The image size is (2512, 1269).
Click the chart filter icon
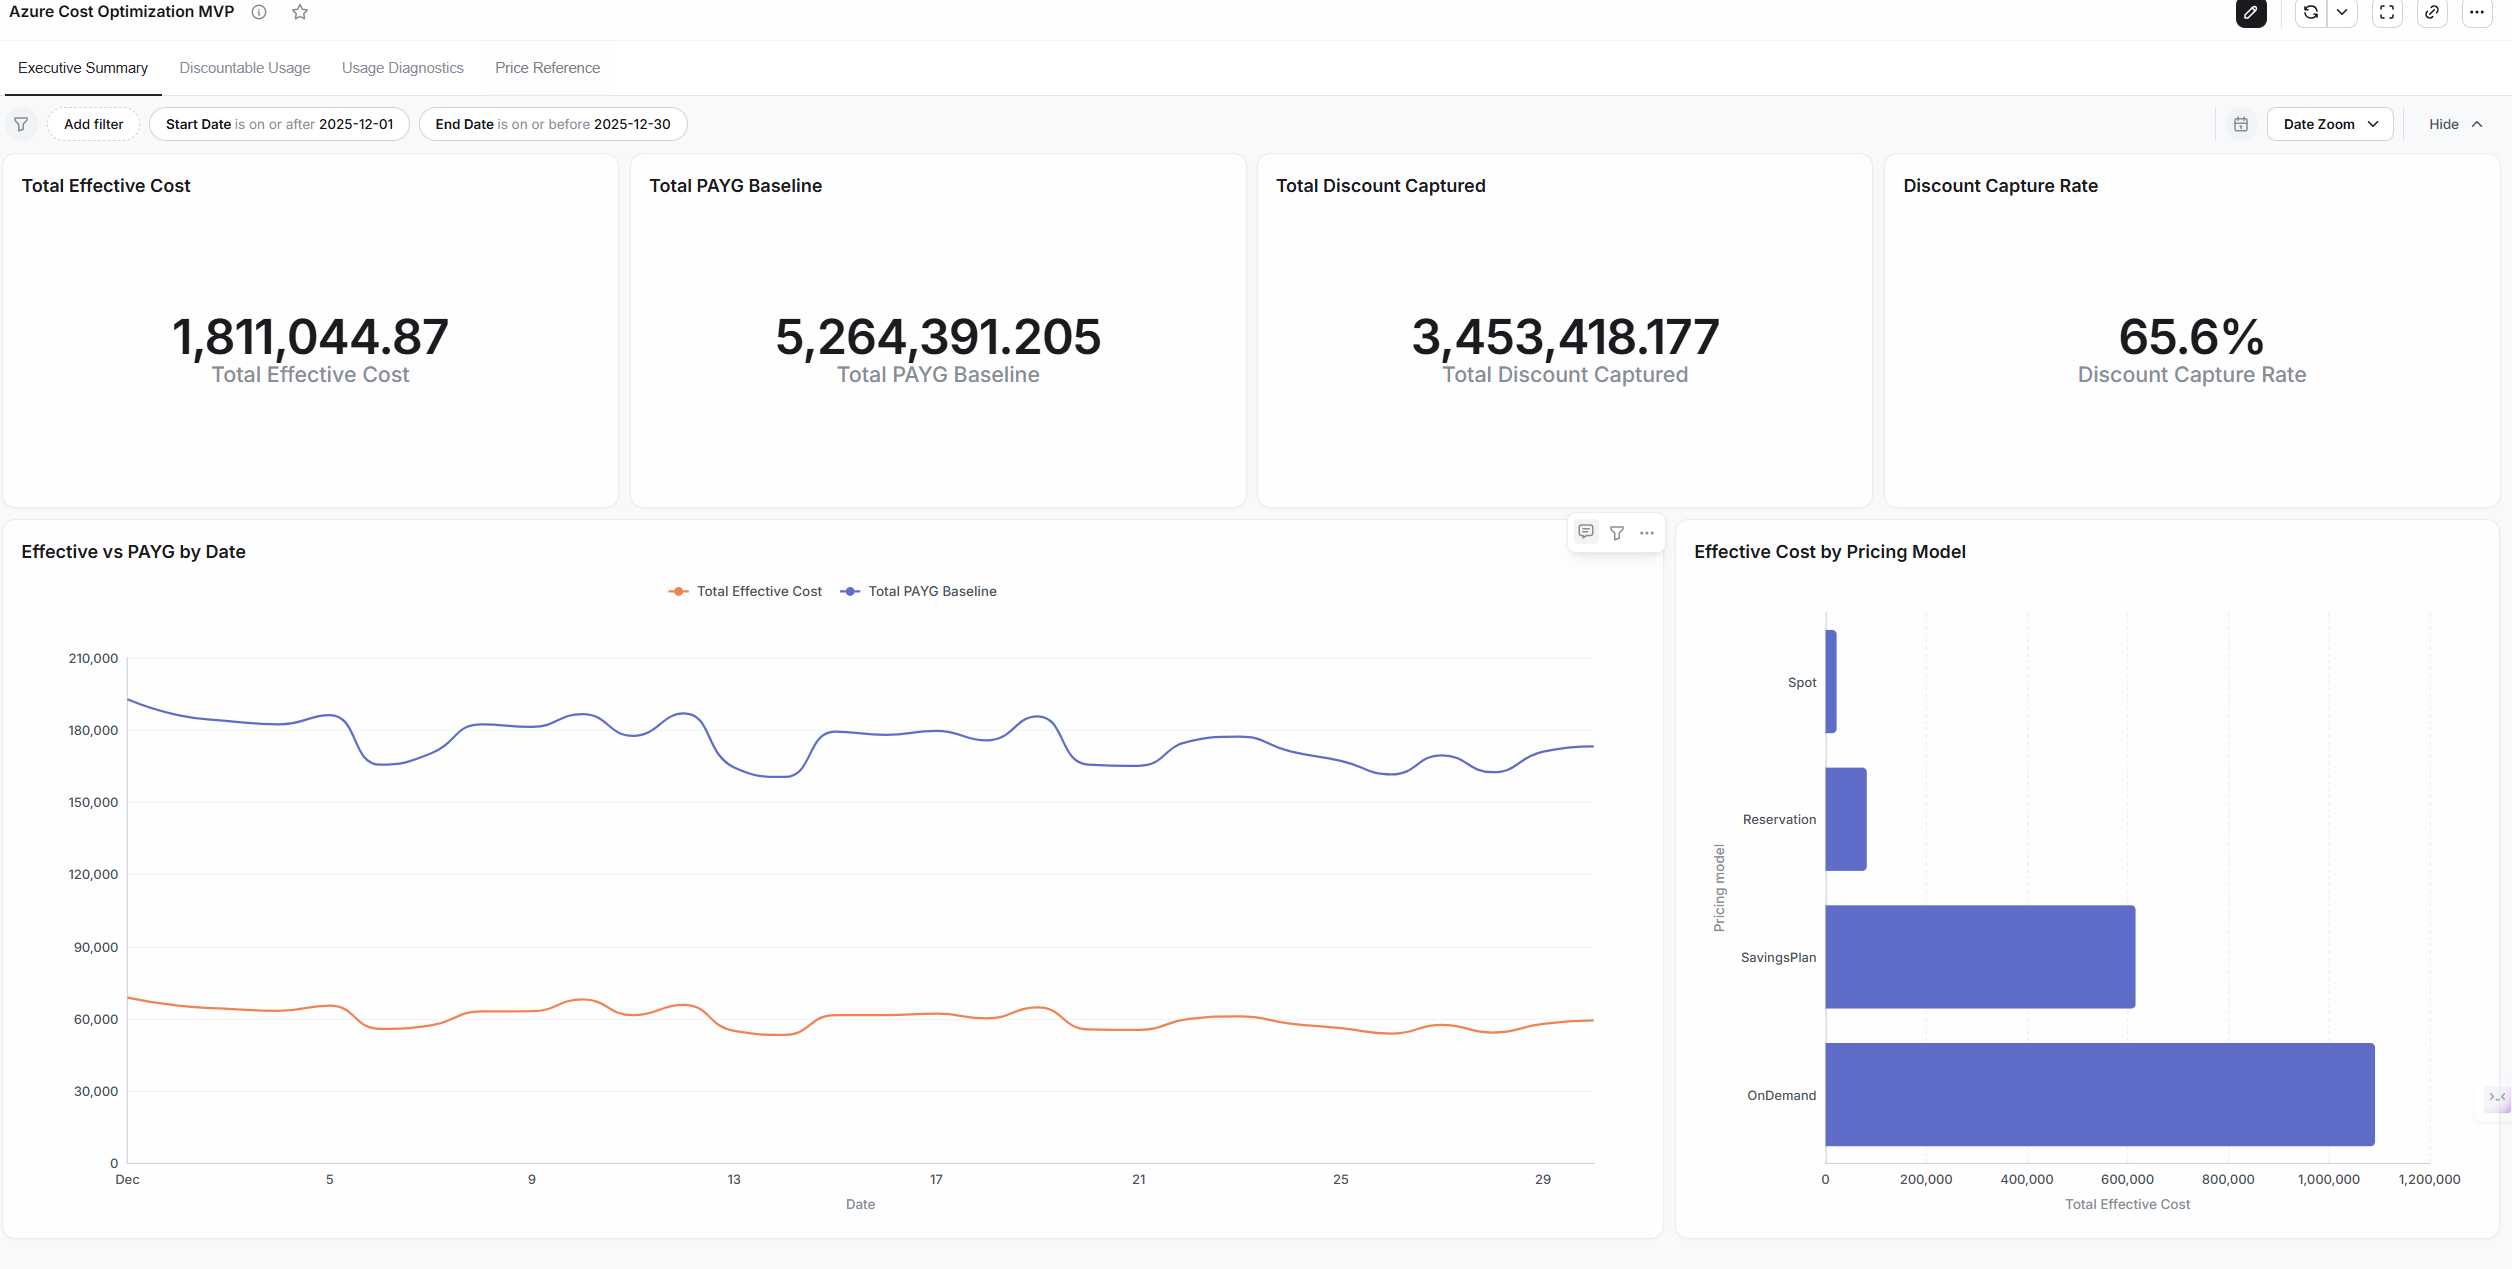click(x=1617, y=533)
